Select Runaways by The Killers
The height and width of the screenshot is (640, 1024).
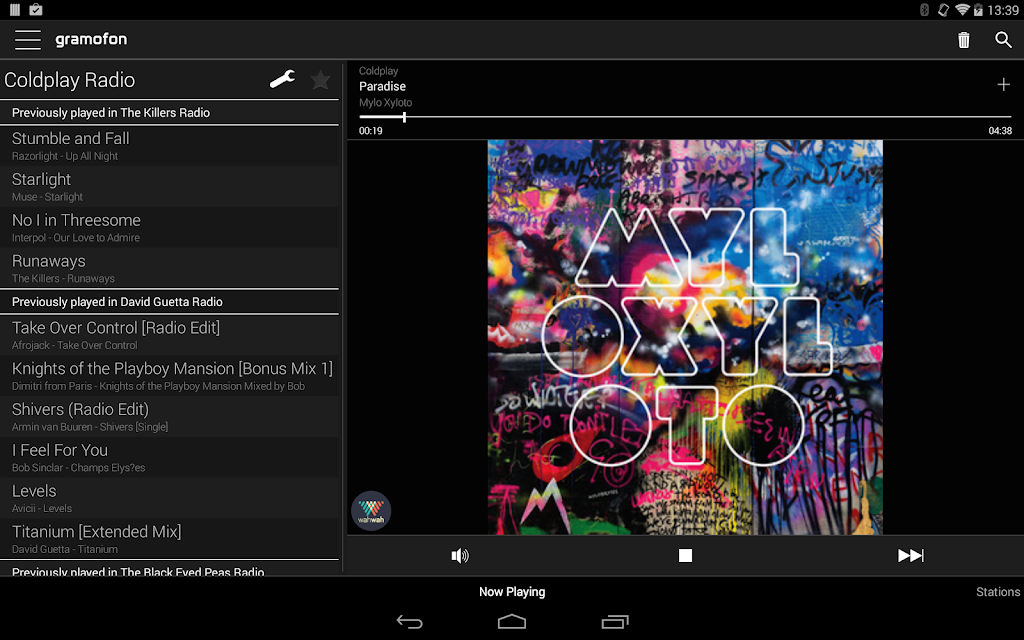[170, 268]
